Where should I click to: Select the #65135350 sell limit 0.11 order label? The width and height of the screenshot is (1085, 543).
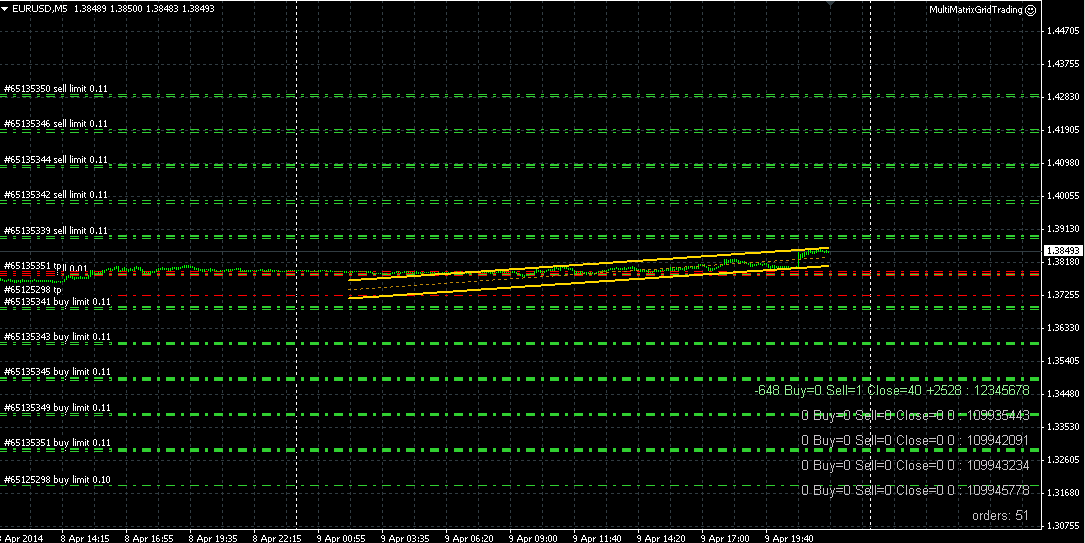pyautogui.click(x=56, y=89)
